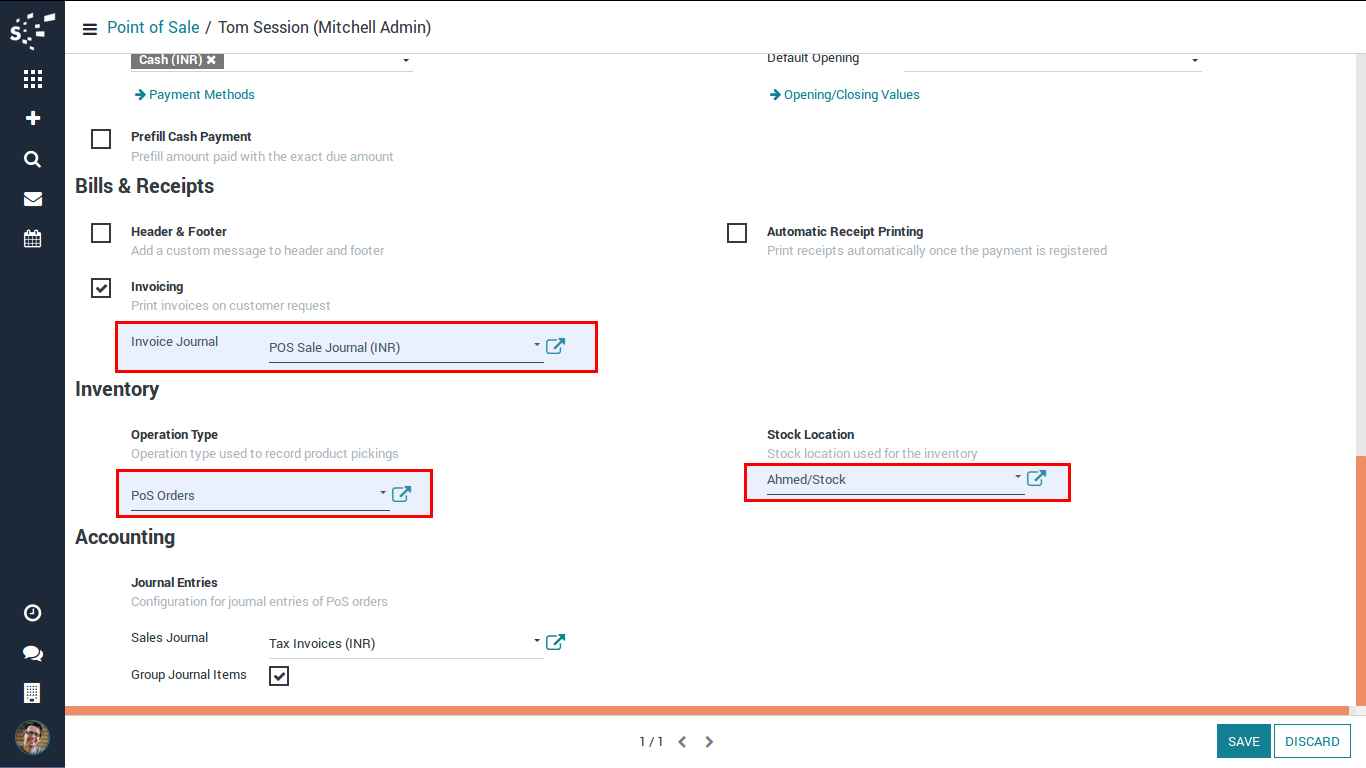Expand the Sales Journal dropdown
The width and height of the screenshot is (1366, 768).
(536, 642)
